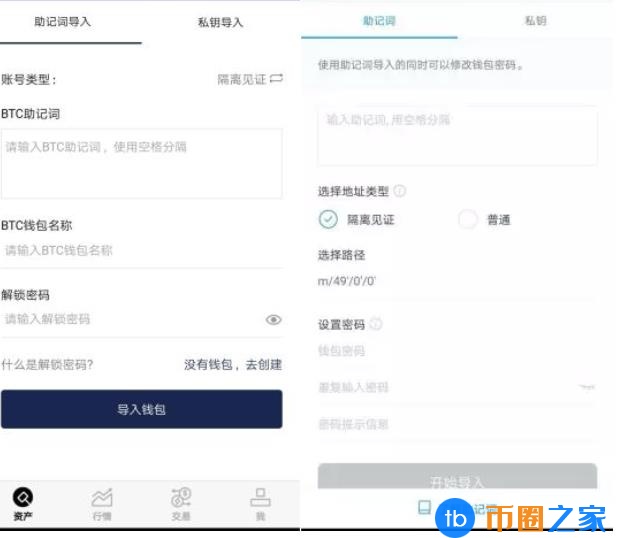Toggle password visibility eye in 解锁密码 field
The image size is (618, 538).
(273, 320)
